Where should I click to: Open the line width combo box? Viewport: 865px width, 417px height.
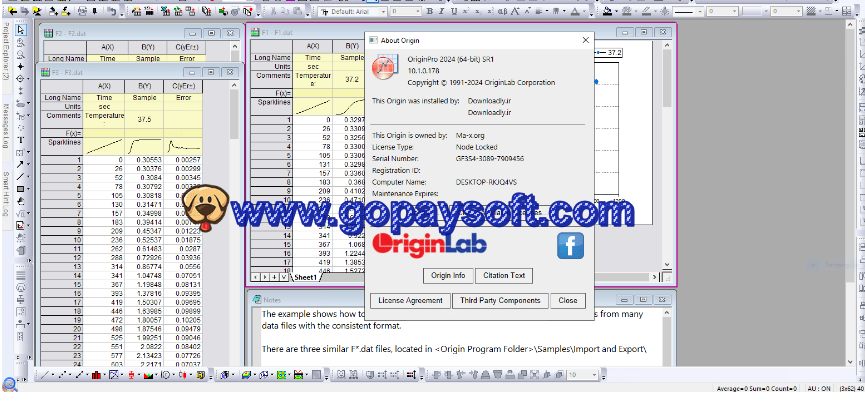point(721,11)
